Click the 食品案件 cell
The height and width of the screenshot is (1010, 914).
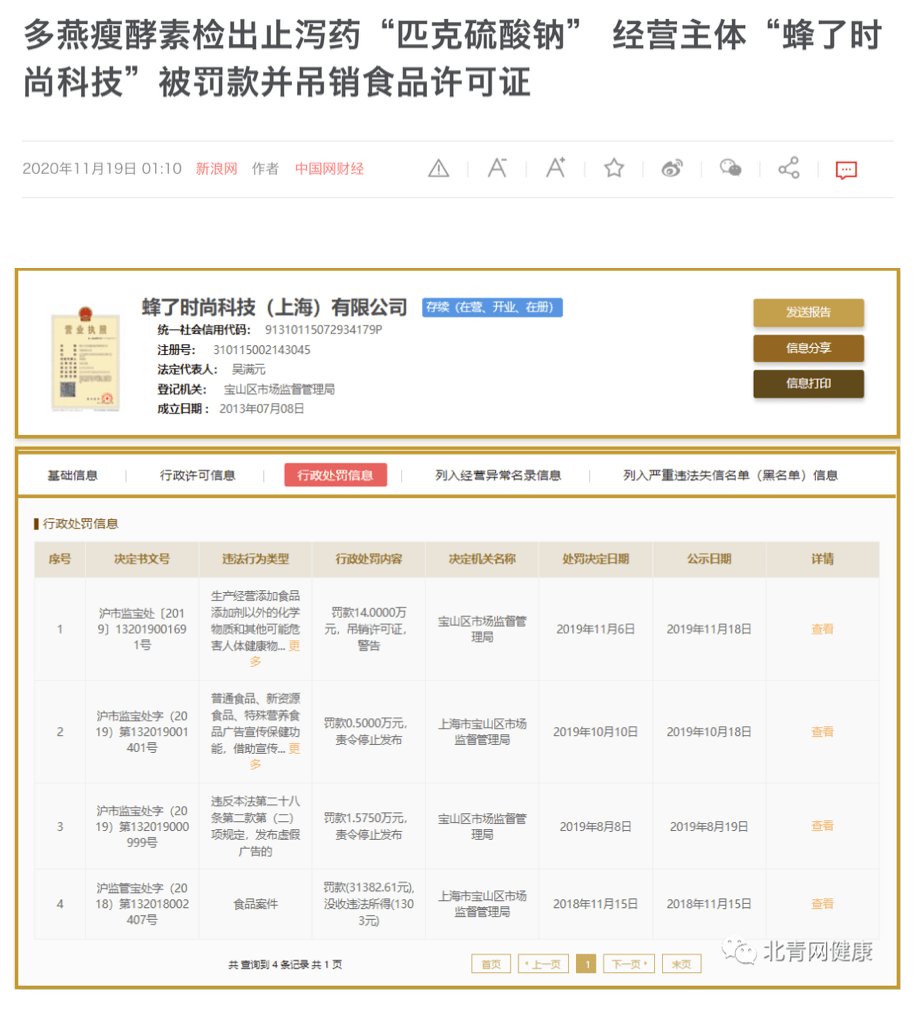click(x=256, y=904)
